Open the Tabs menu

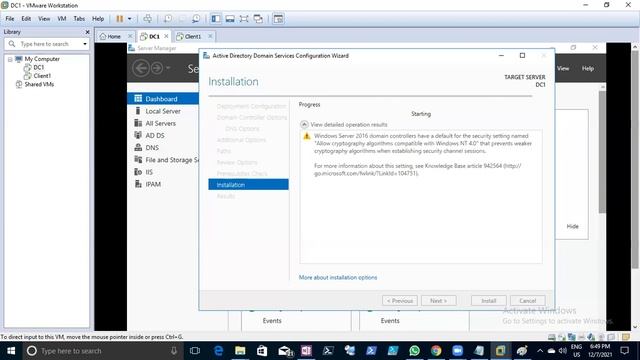pyautogui.click(x=79, y=19)
